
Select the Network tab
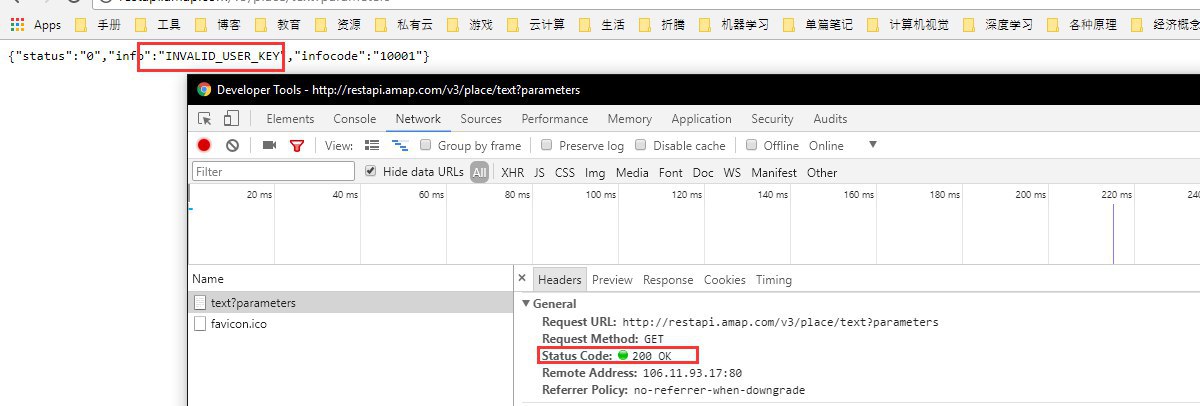pos(418,119)
